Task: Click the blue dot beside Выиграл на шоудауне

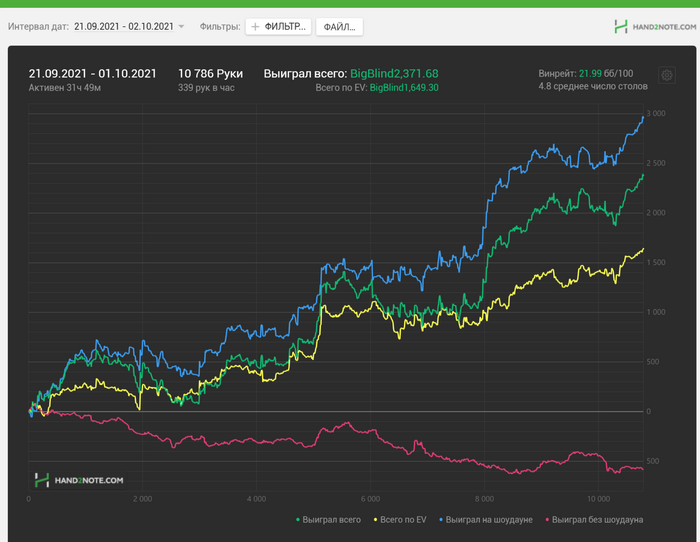Action: point(441,520)
